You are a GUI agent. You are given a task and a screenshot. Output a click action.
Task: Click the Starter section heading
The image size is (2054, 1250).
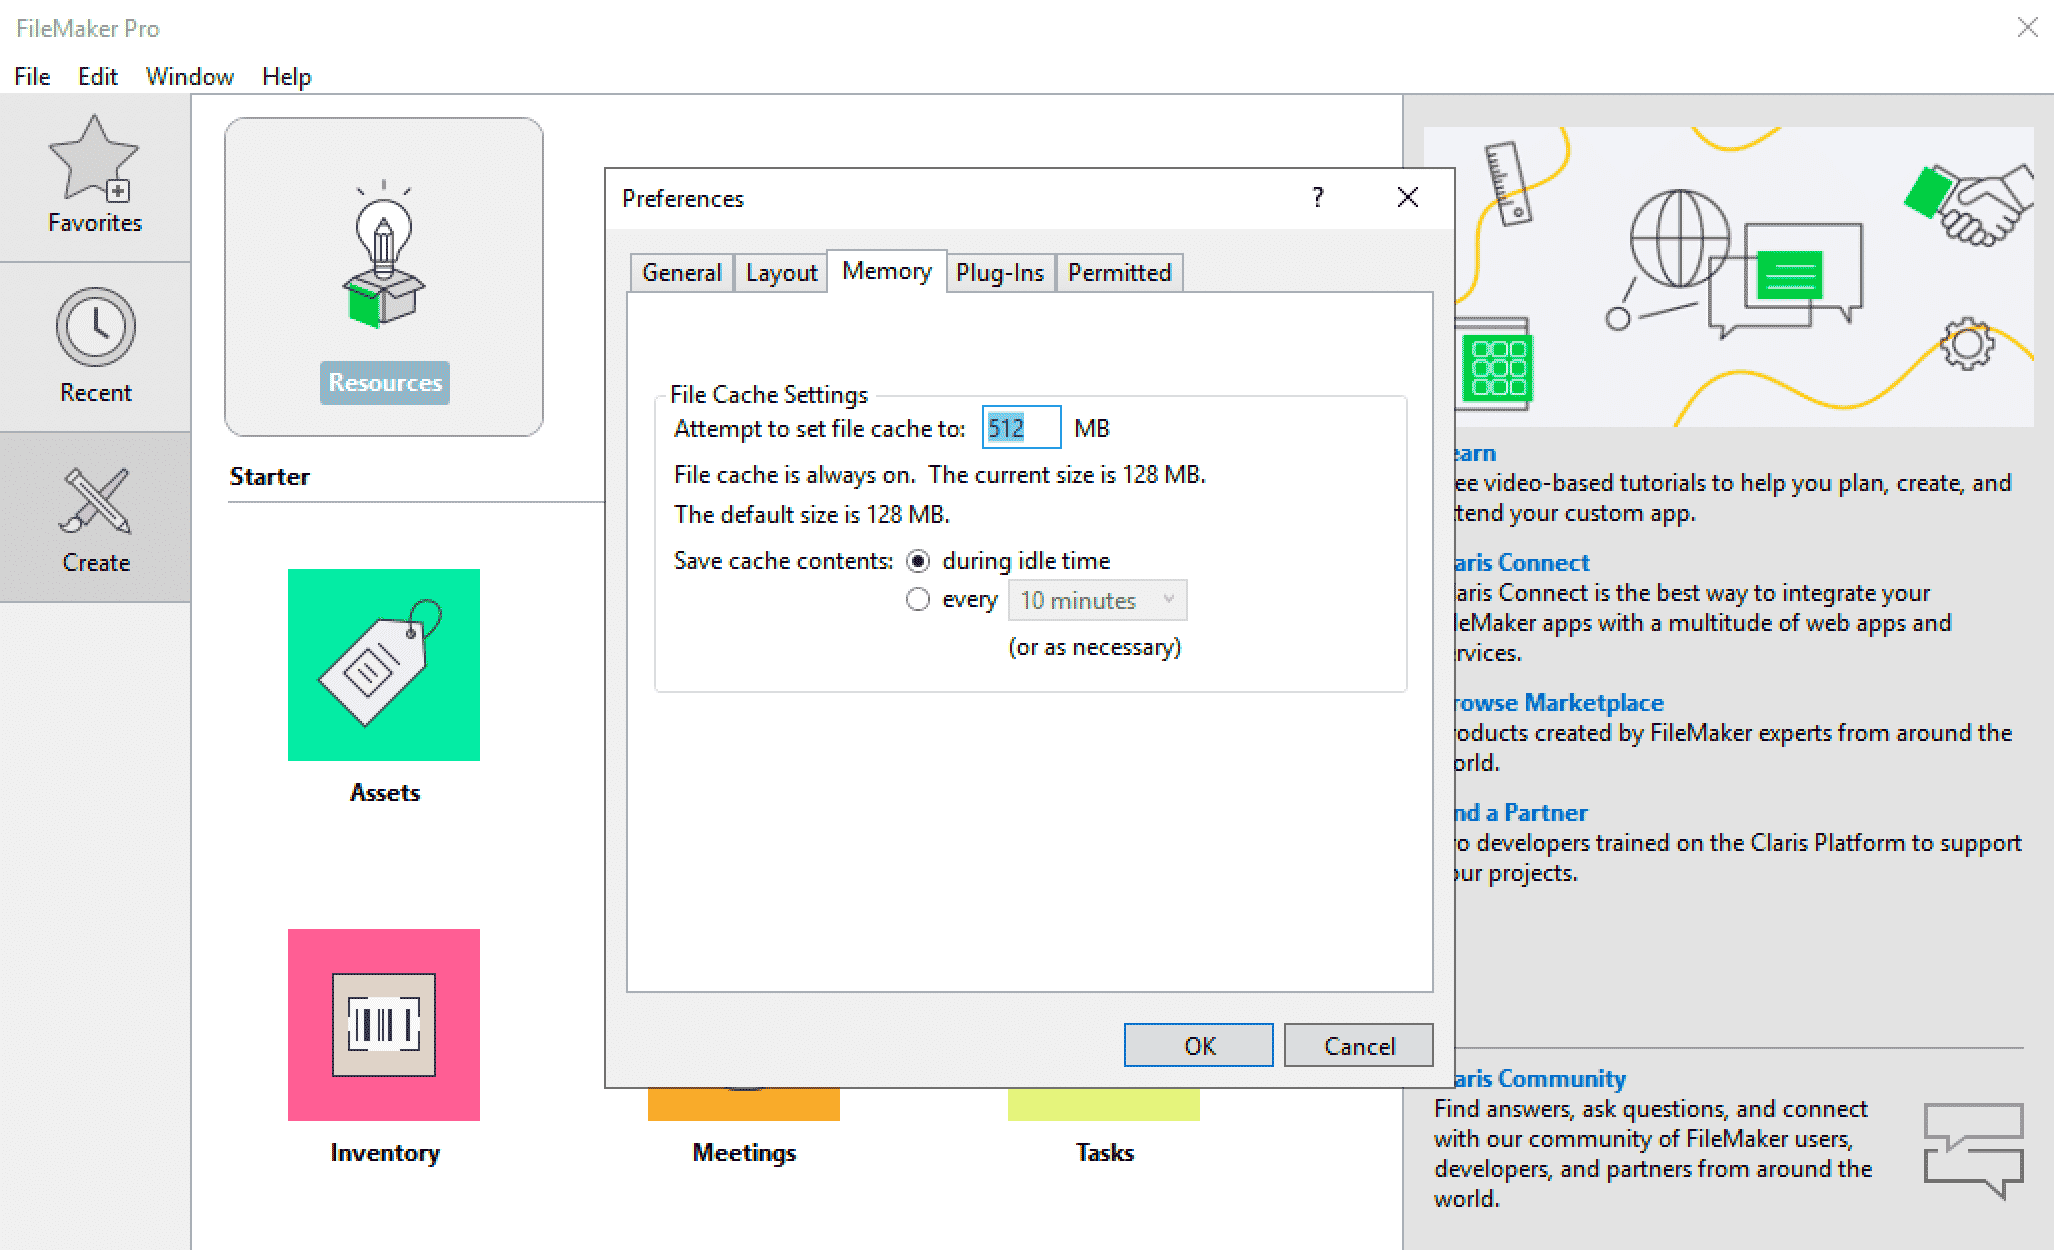tap(269, 477)
